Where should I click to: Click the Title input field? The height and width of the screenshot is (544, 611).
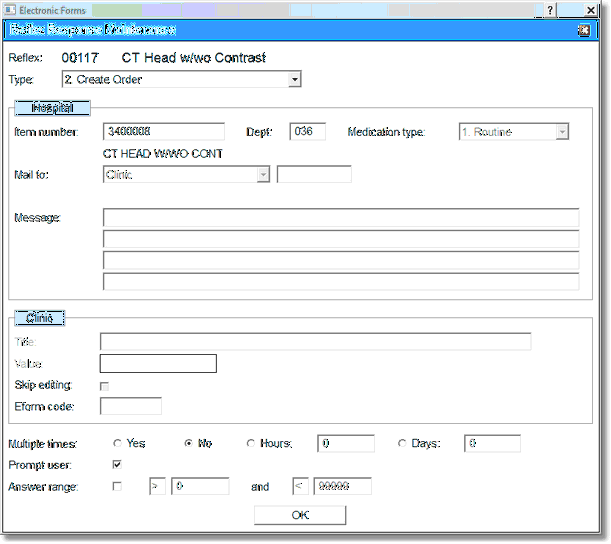[316, 342]
